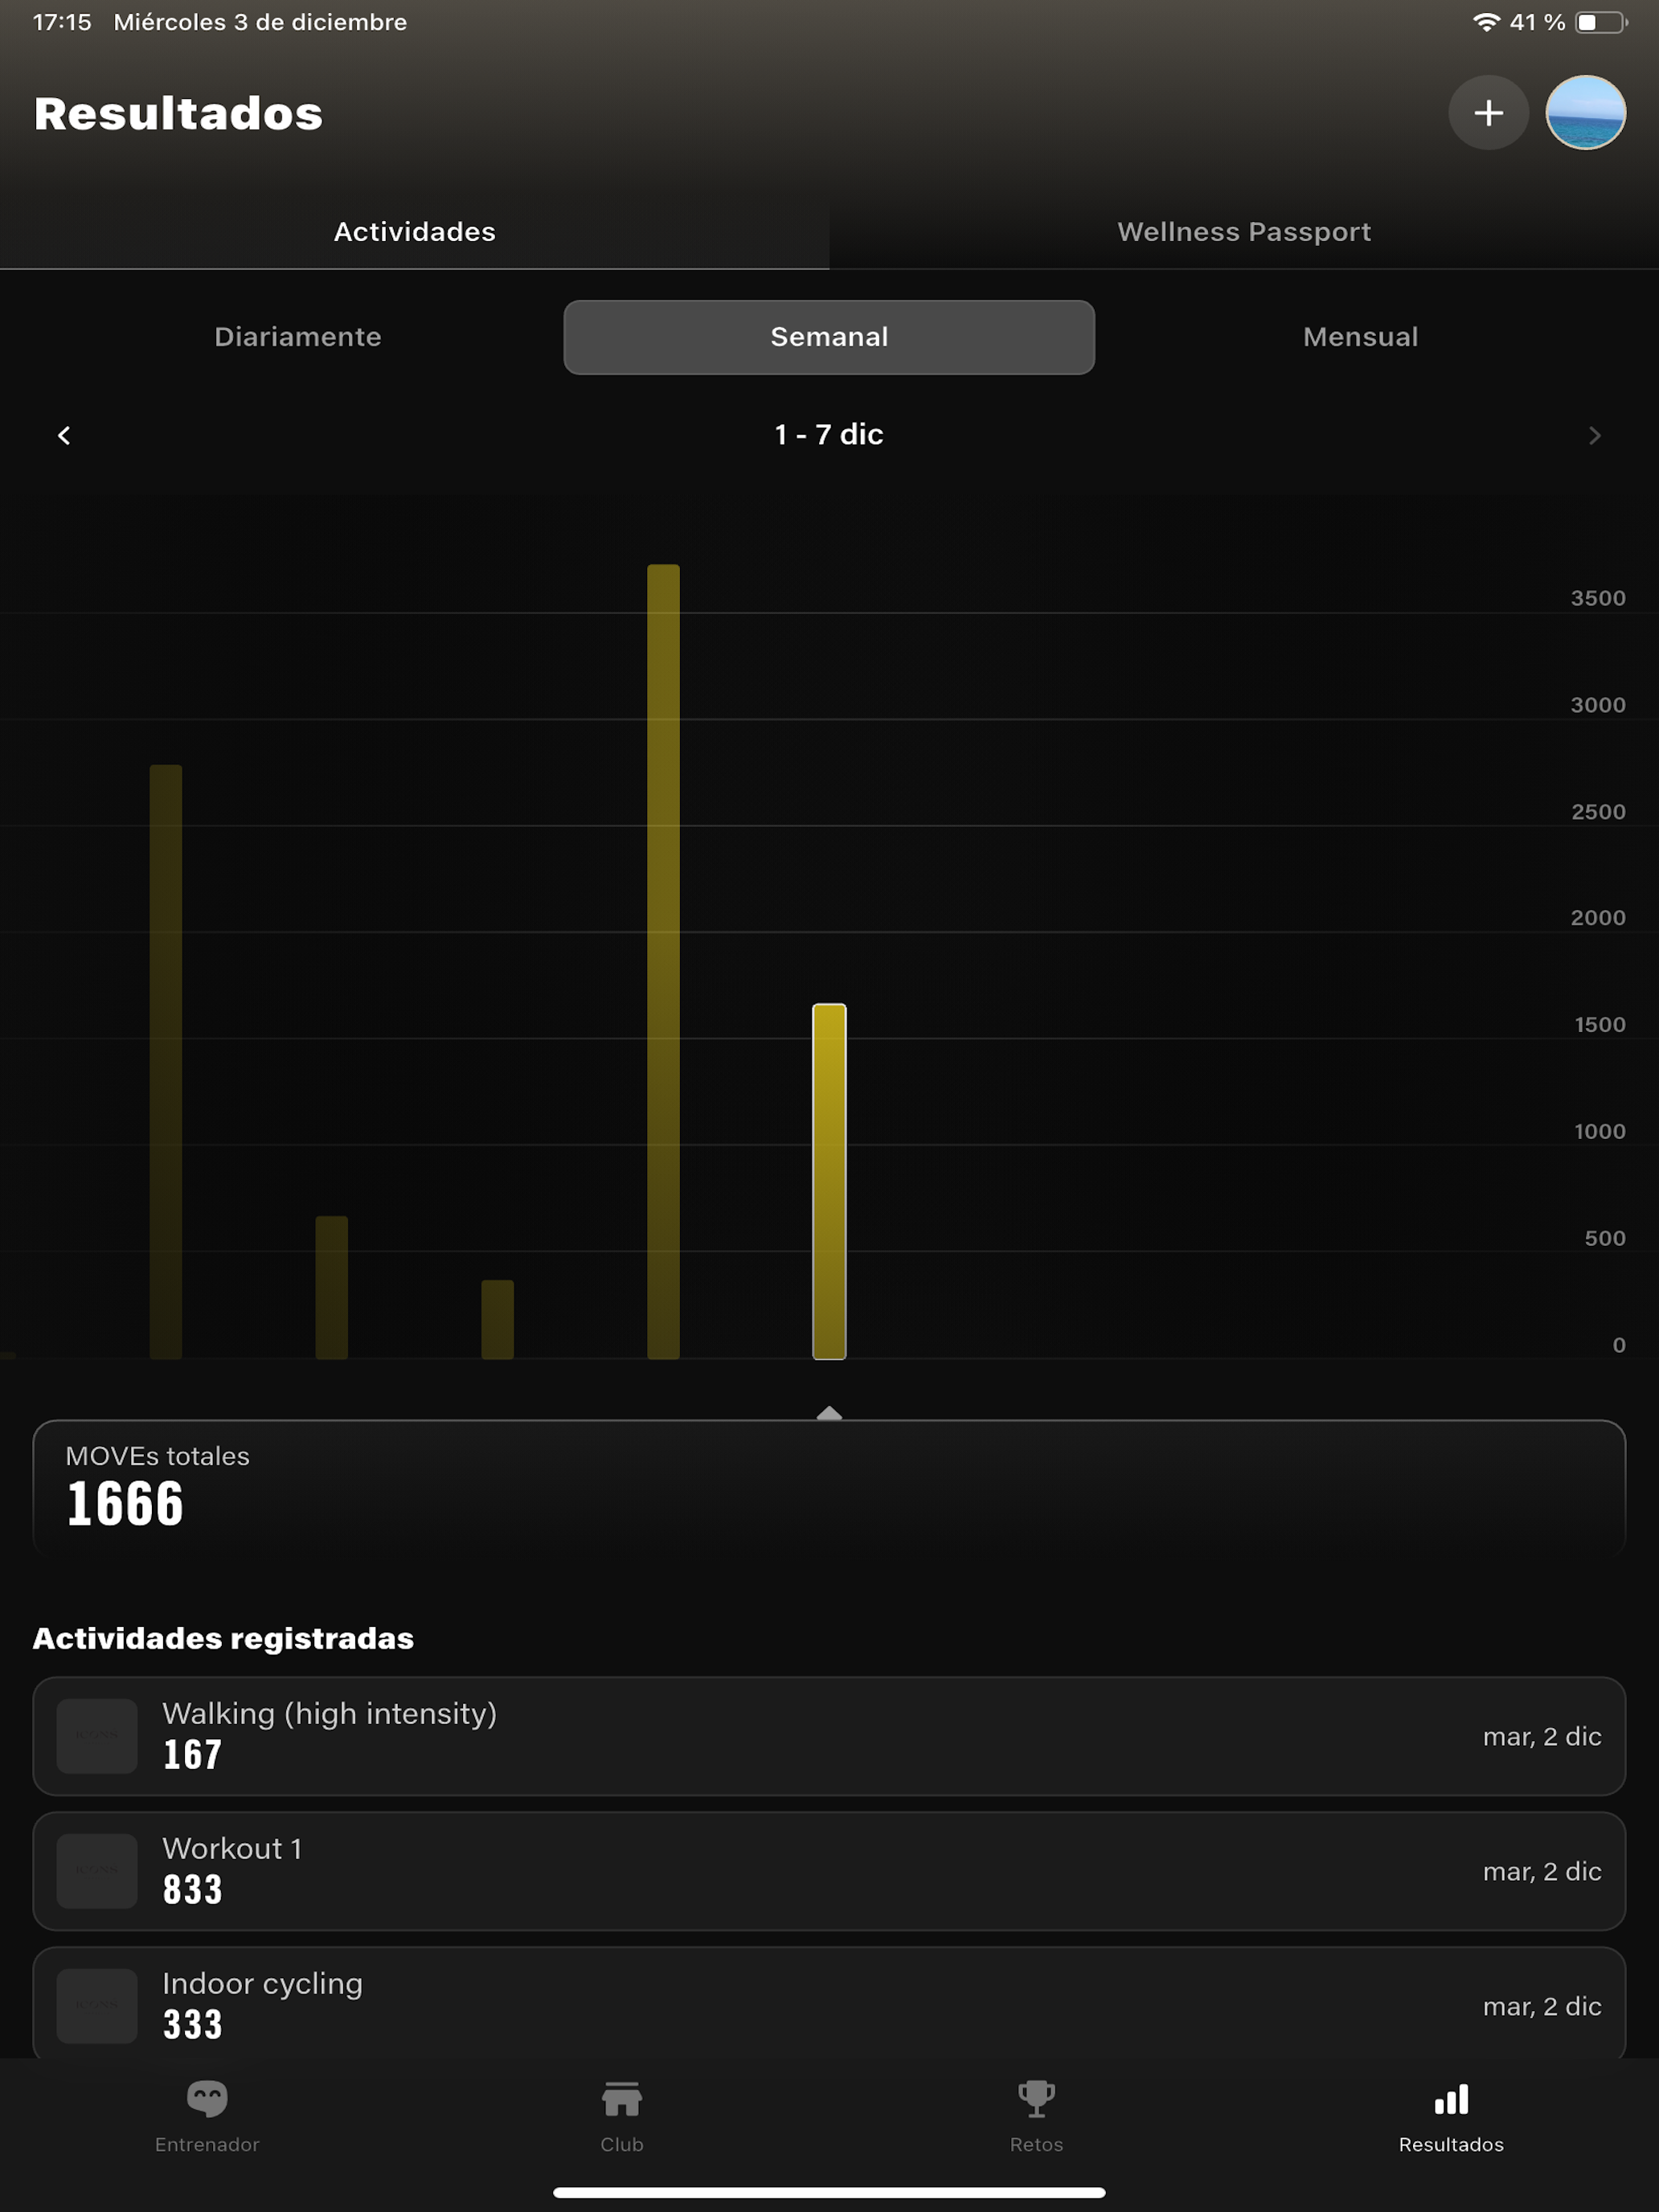Tap the battery indicator icon

(1601, 22)
